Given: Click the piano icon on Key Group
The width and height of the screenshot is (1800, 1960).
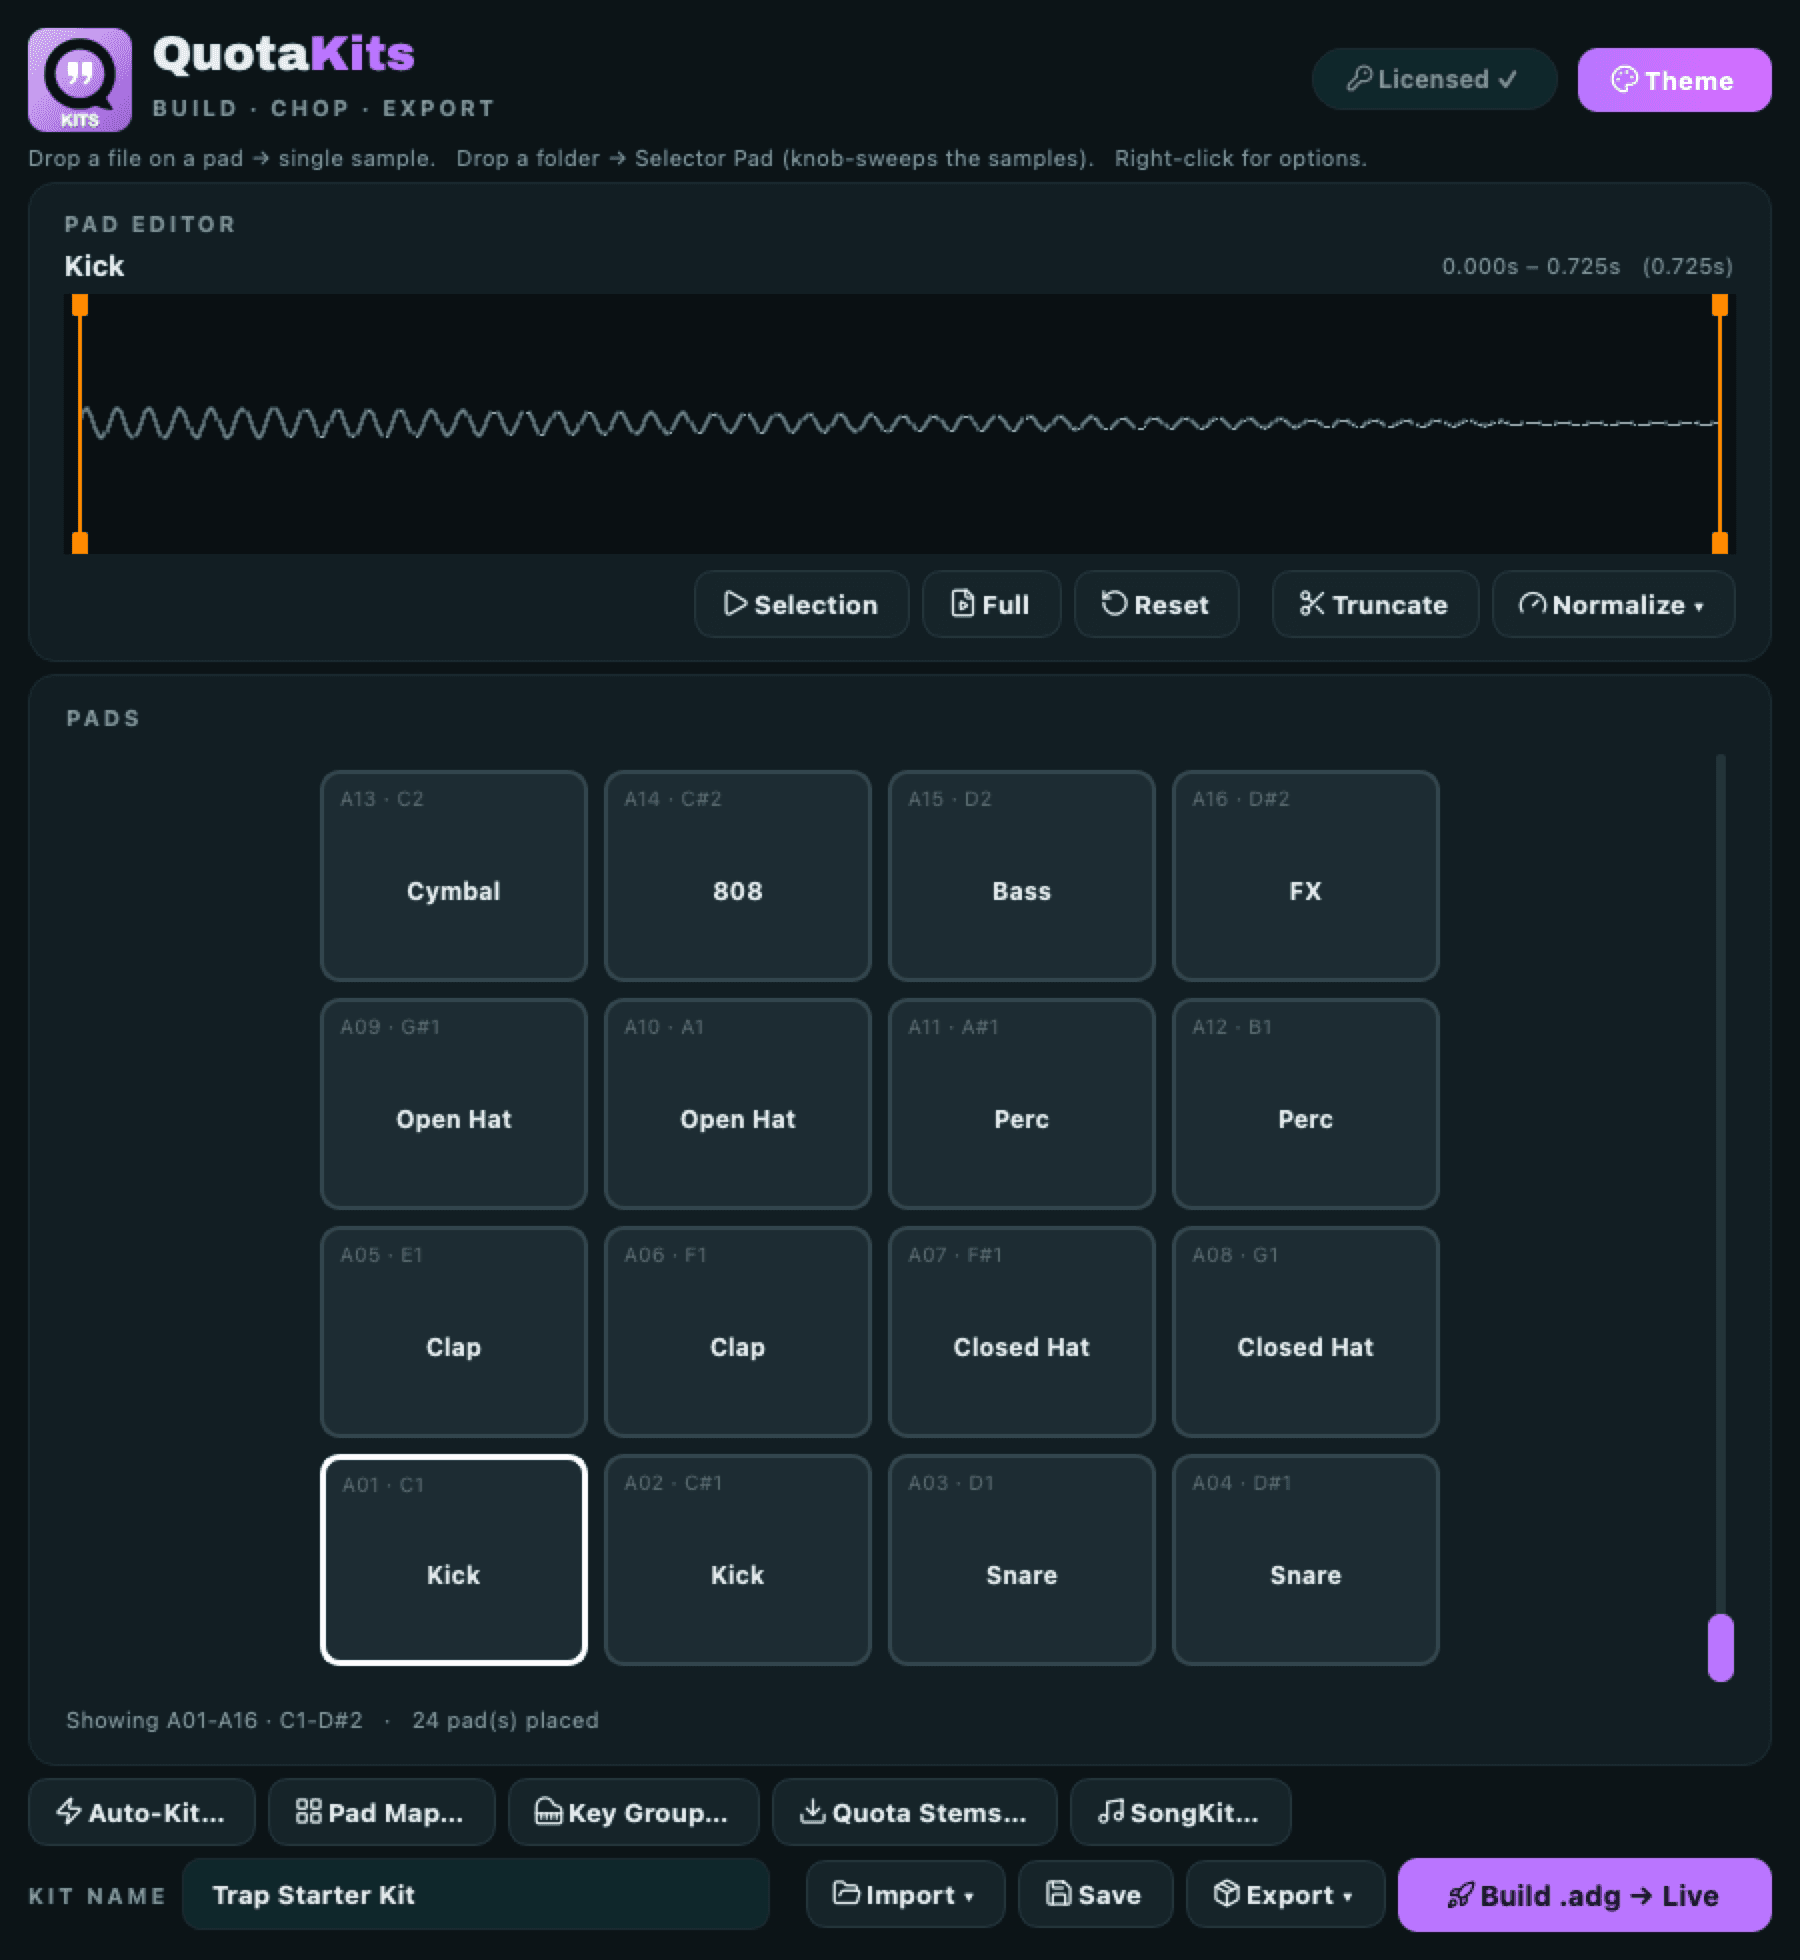Looking at the screenshot, I should coord(549,1812).
